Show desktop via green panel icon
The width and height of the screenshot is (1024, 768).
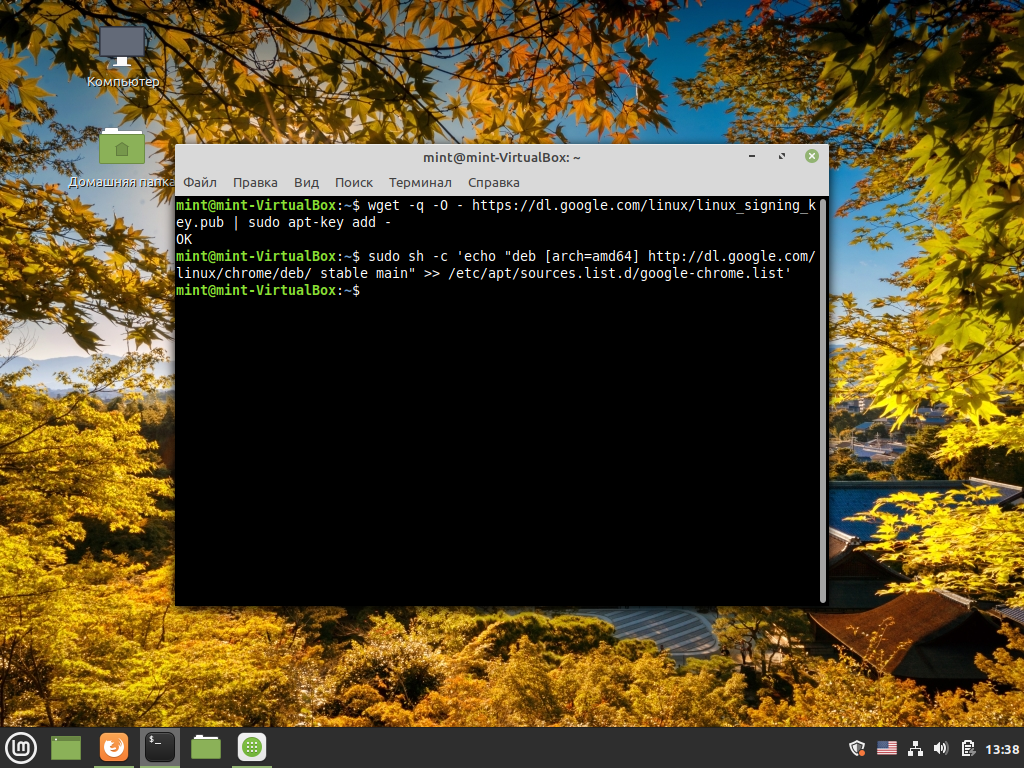coord(66,748)
